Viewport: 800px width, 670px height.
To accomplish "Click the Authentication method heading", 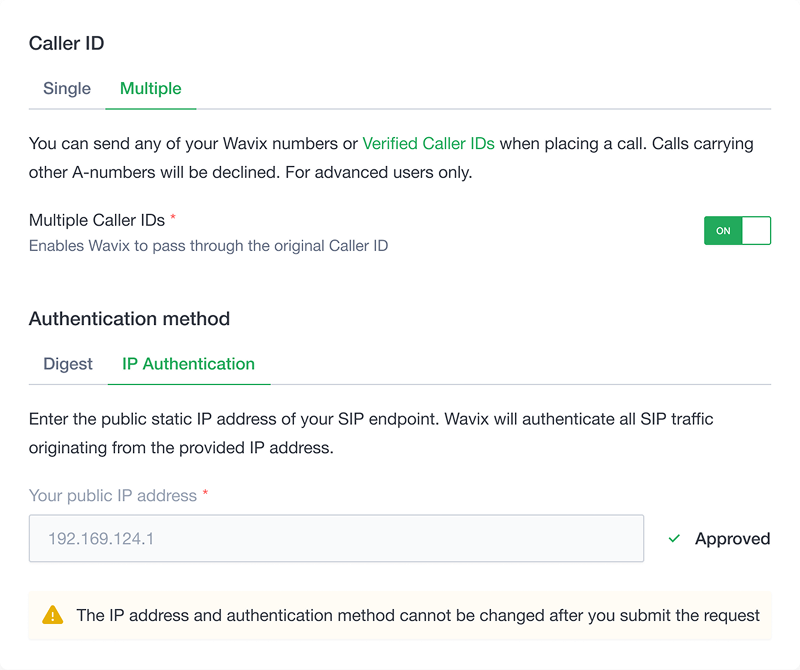I will pos(129,319).
